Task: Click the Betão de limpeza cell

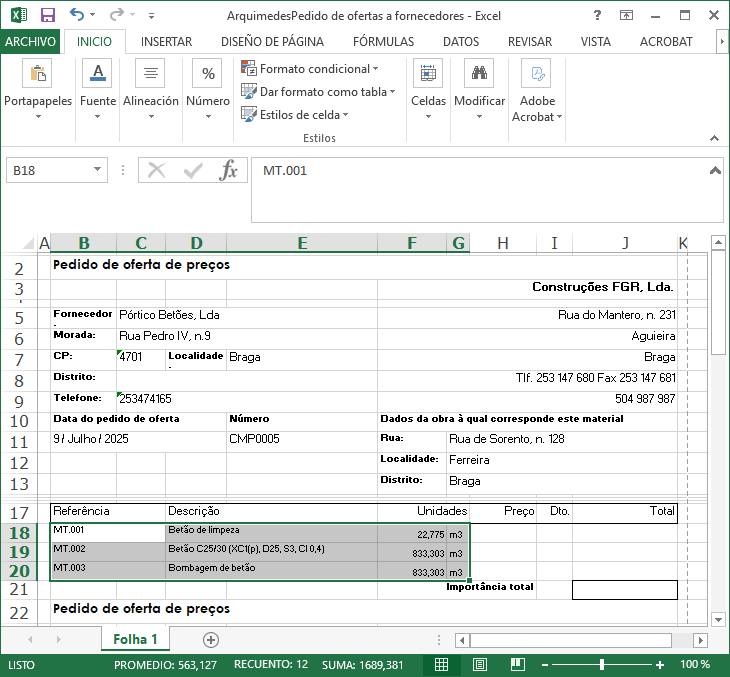Action: tap(271, 533)
